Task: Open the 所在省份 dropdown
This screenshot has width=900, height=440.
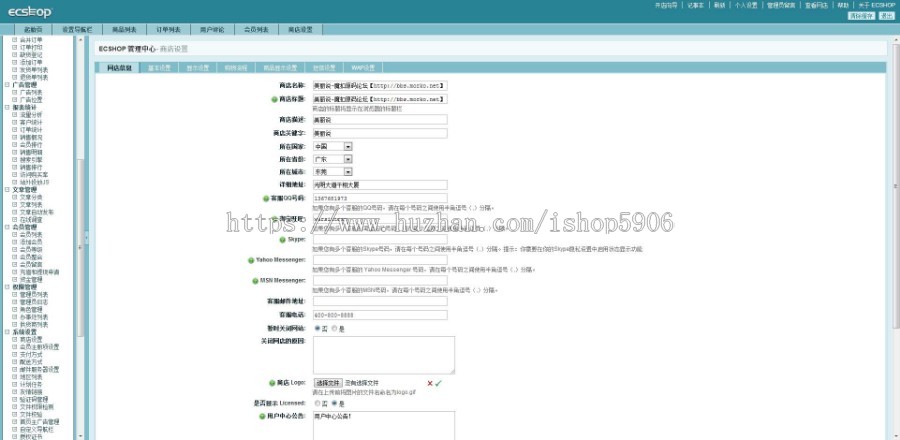Action: (x=333, y=159)
